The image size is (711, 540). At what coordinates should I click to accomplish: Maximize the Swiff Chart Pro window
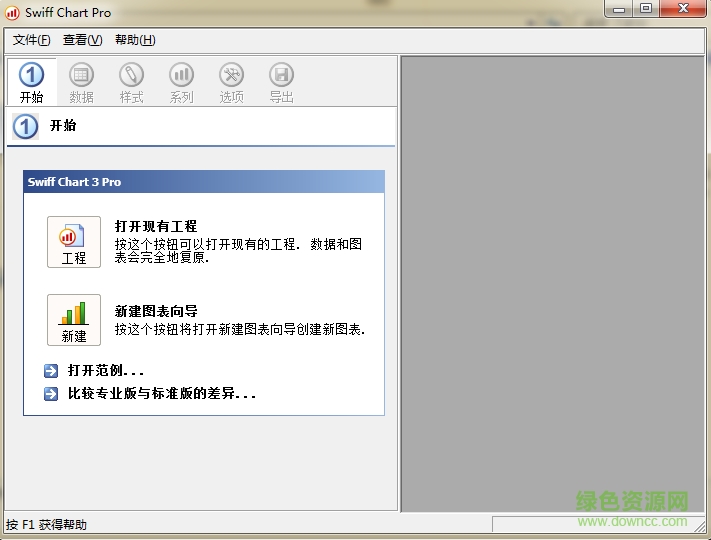click(x=646, y=9)
